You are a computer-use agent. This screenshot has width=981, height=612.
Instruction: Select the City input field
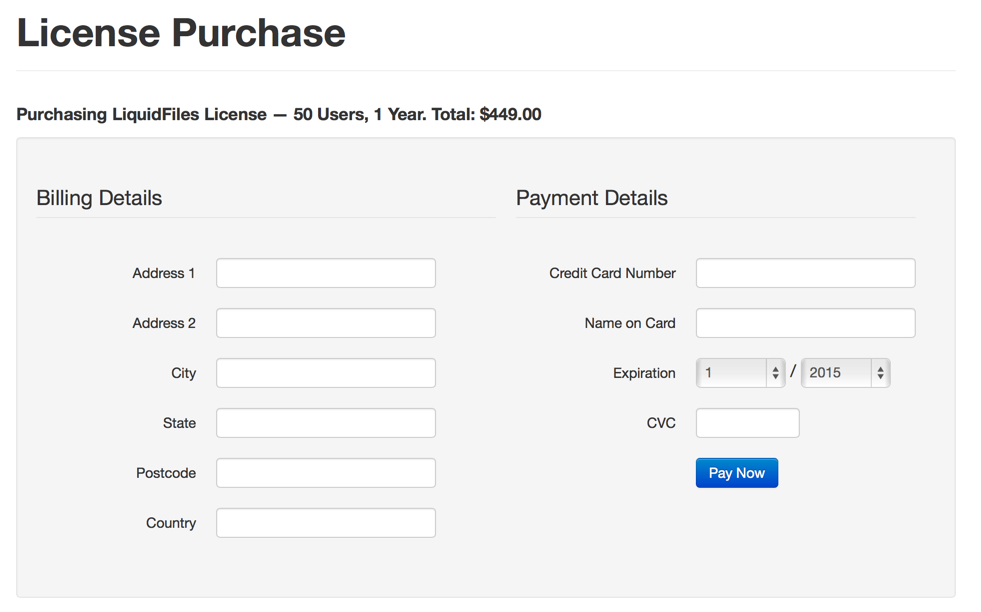325,372
